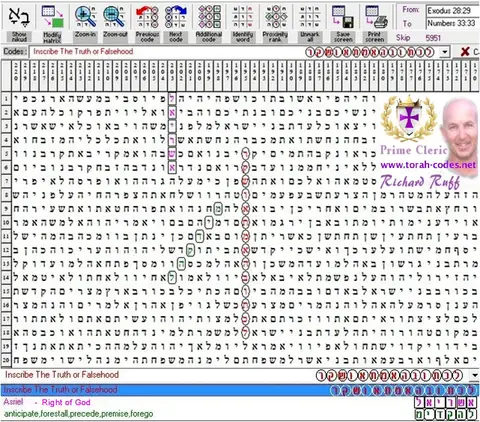Click the Prime Cleric crest emblem
The width and height of the screenshot is (480, 422).
pyautogui.click(x=409, y=118)
